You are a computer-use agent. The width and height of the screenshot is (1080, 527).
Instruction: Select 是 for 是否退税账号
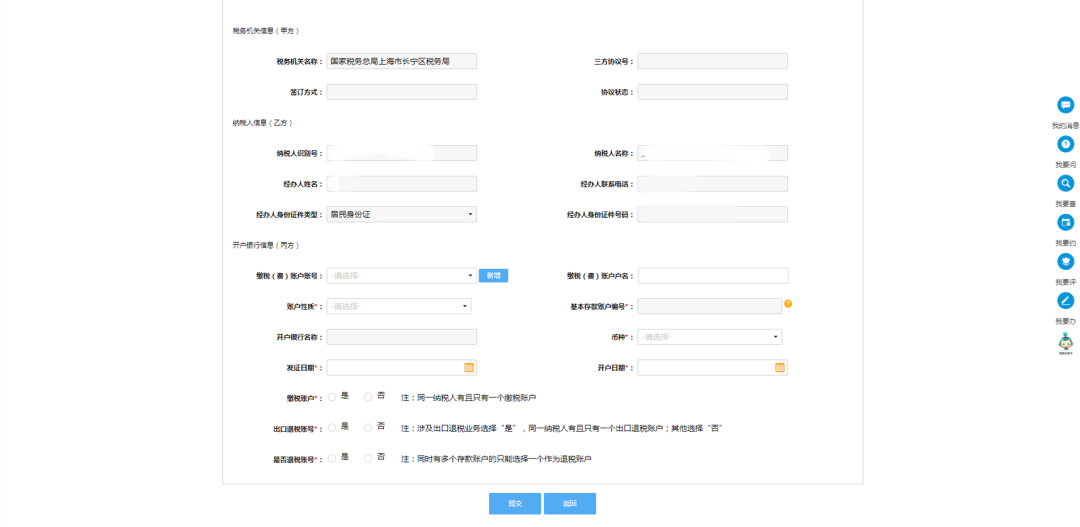pos(332,459)
